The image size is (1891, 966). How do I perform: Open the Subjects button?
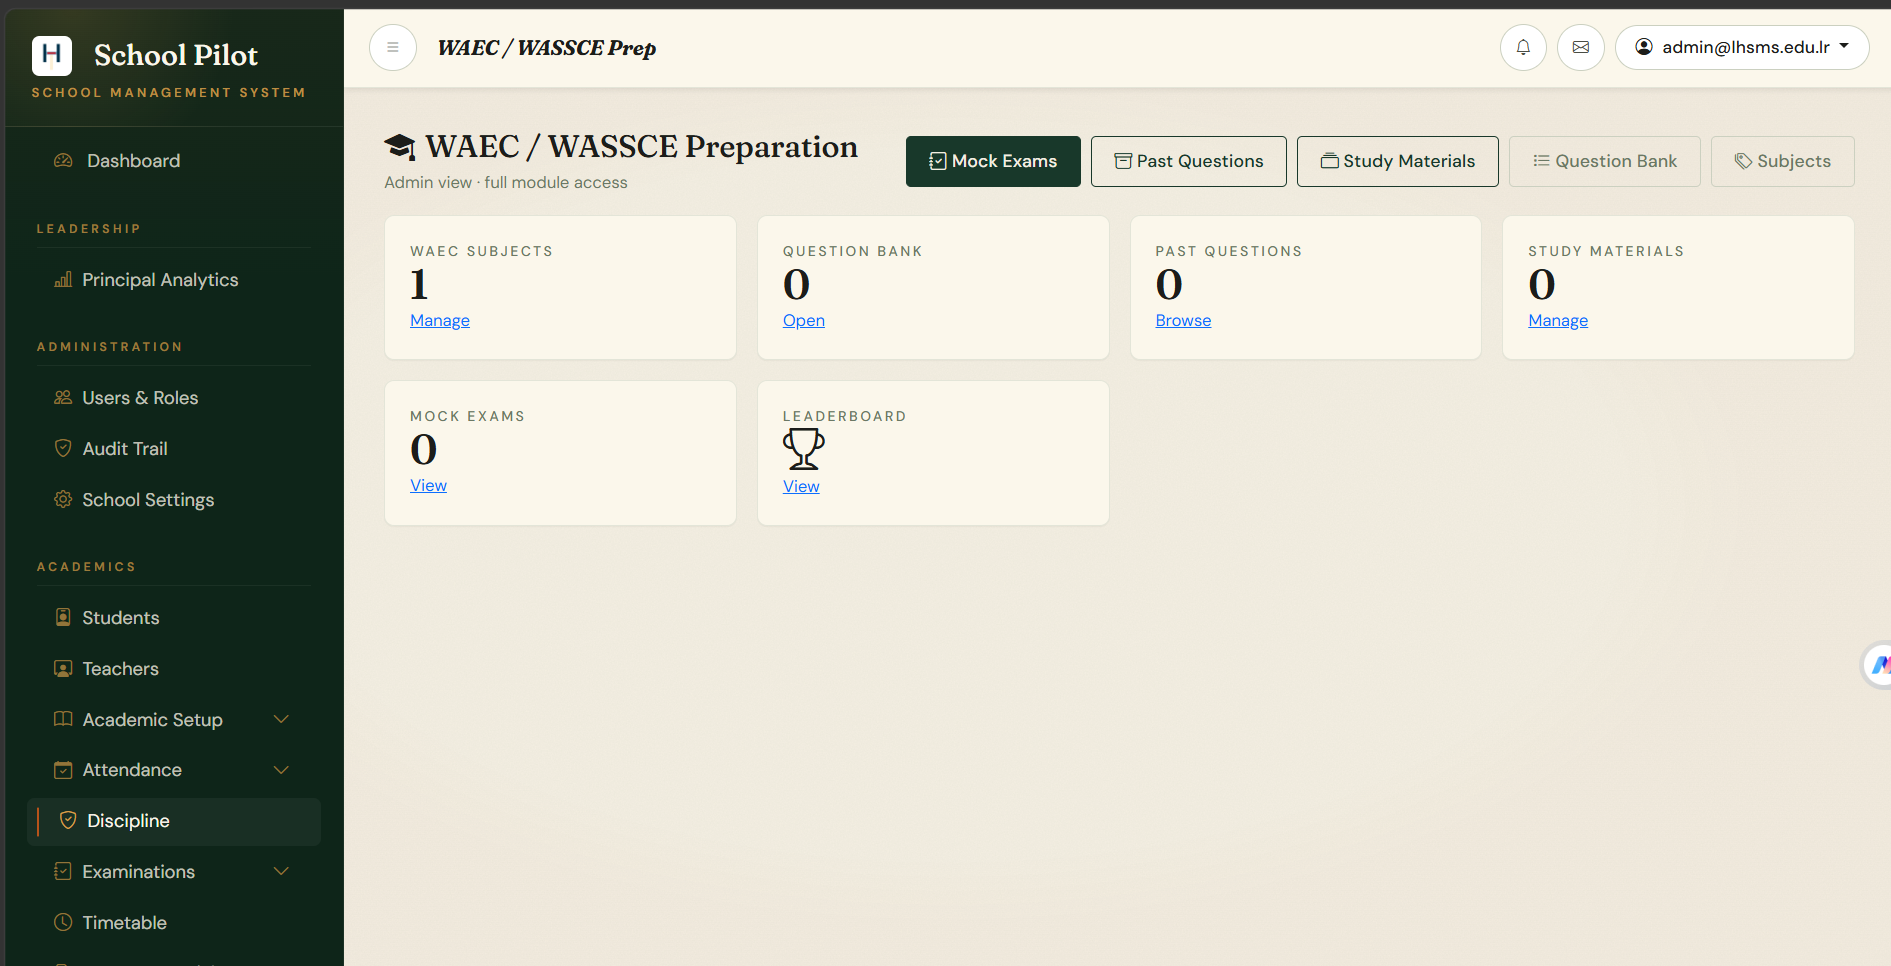click(1783, 161)
